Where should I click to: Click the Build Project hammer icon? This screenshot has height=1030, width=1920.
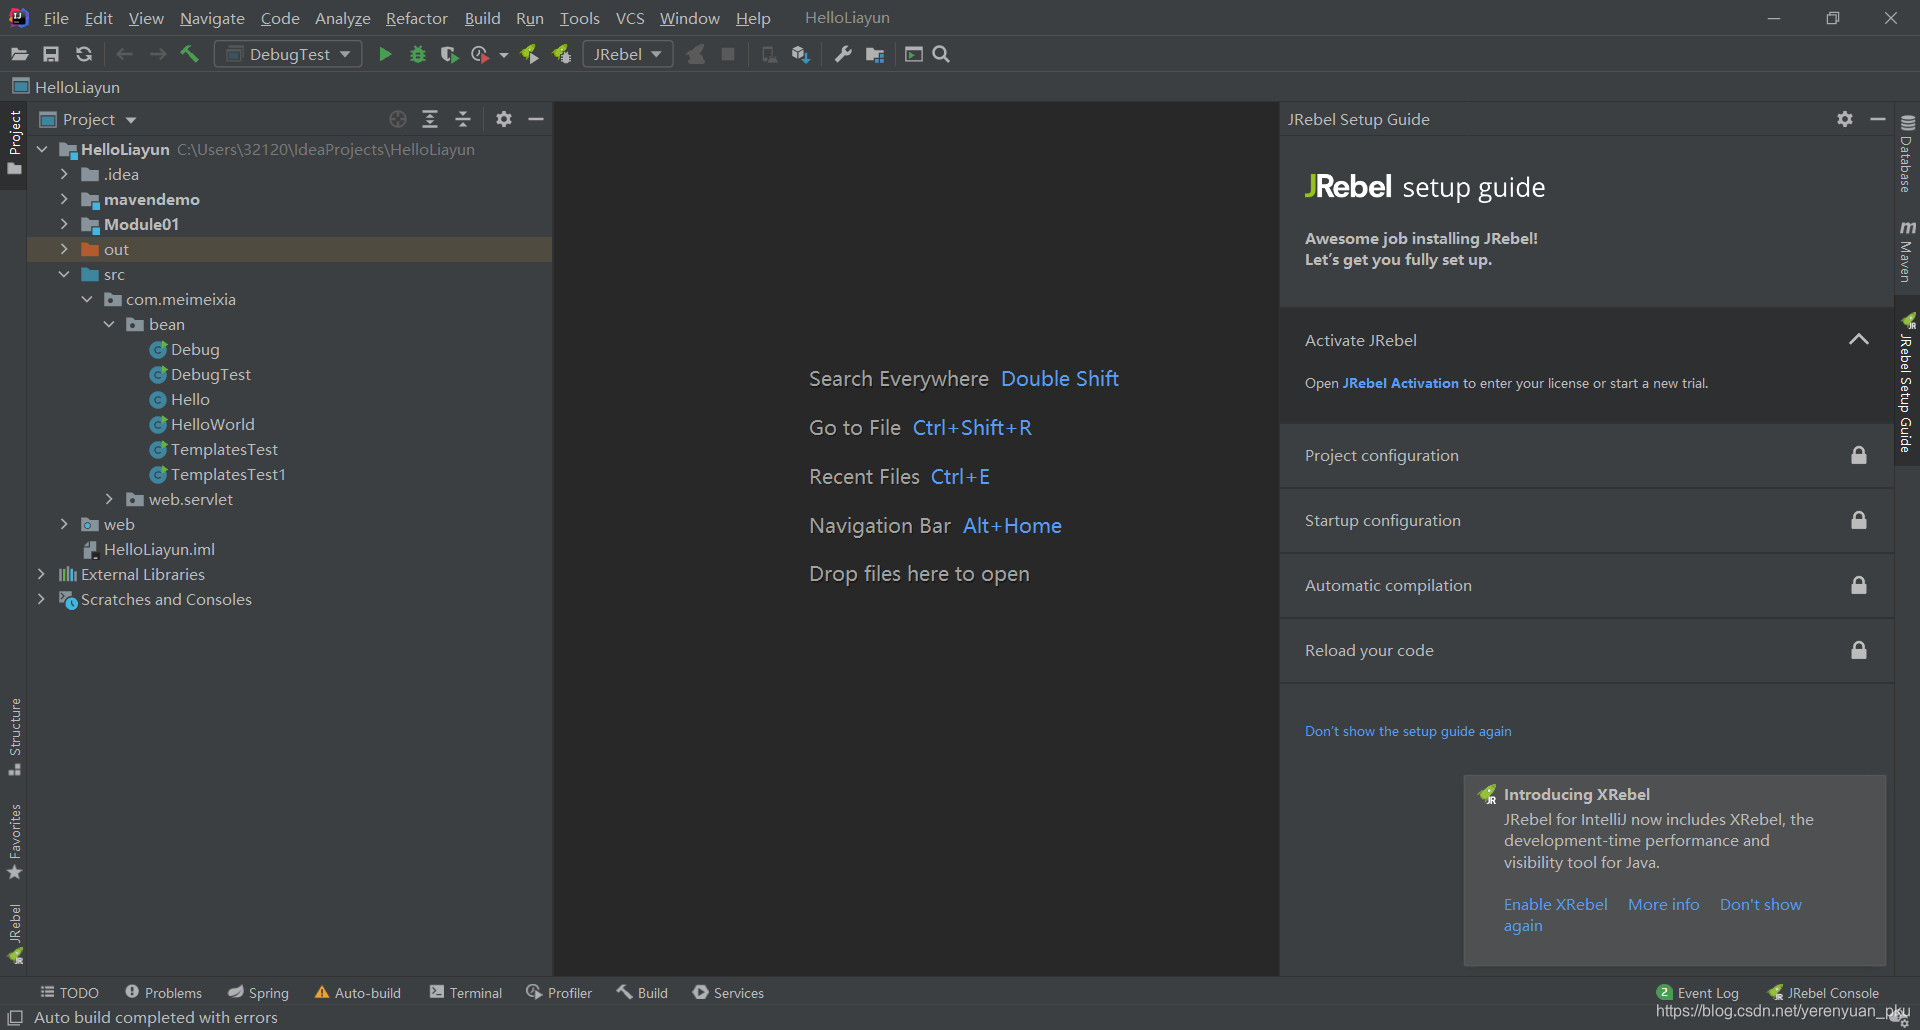[189, 54]
